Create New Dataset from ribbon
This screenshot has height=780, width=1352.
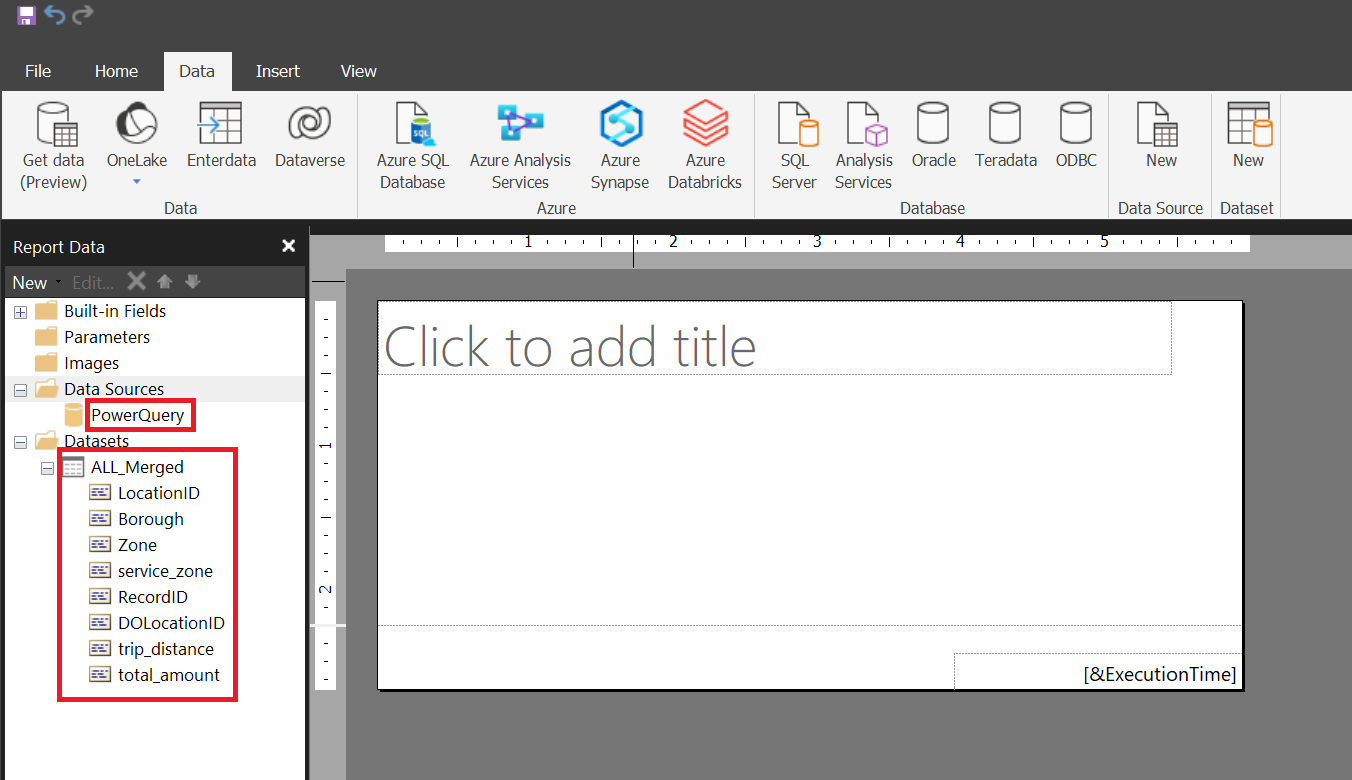[1248, 135]
